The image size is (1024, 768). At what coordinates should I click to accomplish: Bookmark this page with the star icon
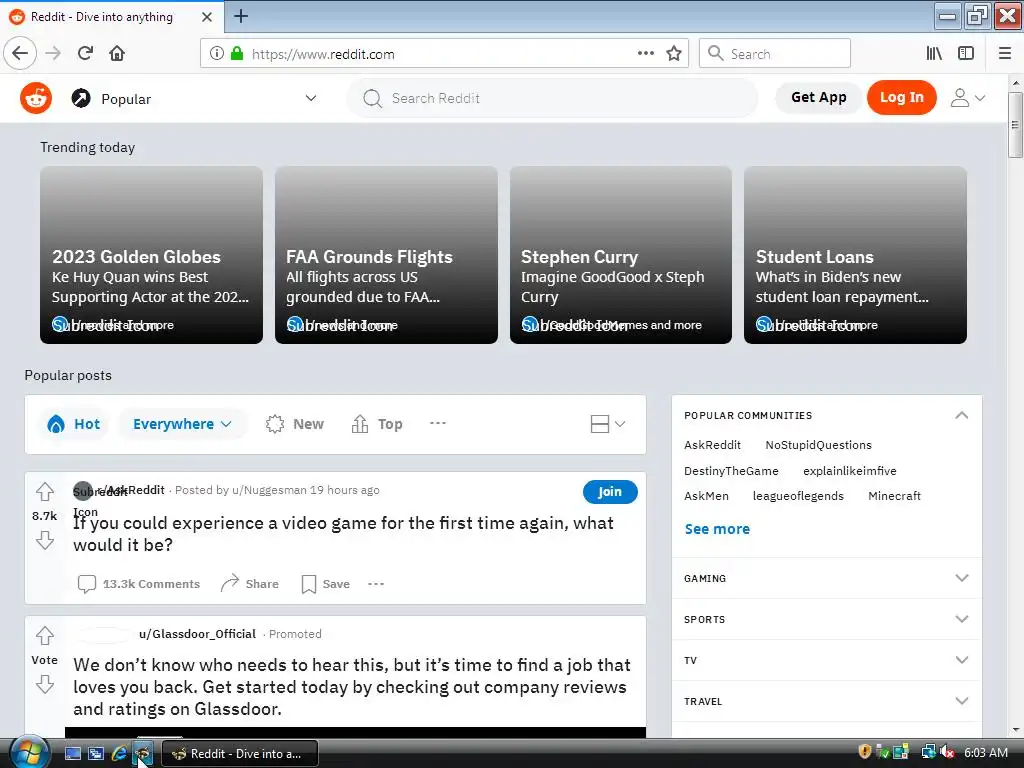point(674,54)
